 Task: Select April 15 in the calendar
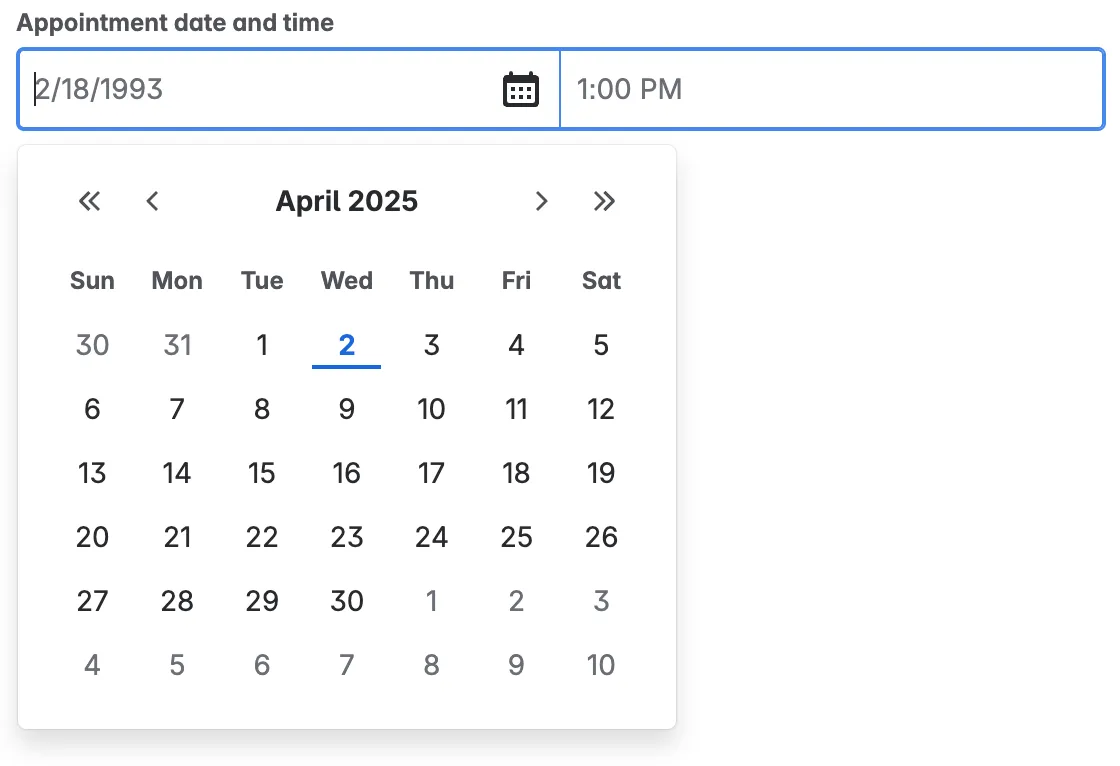[262, 473]
